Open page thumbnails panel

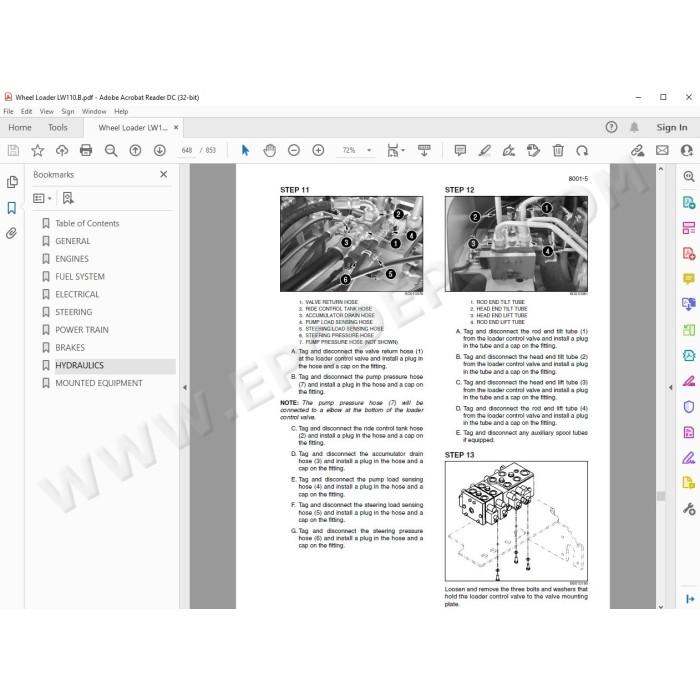[x=12, y=182]
